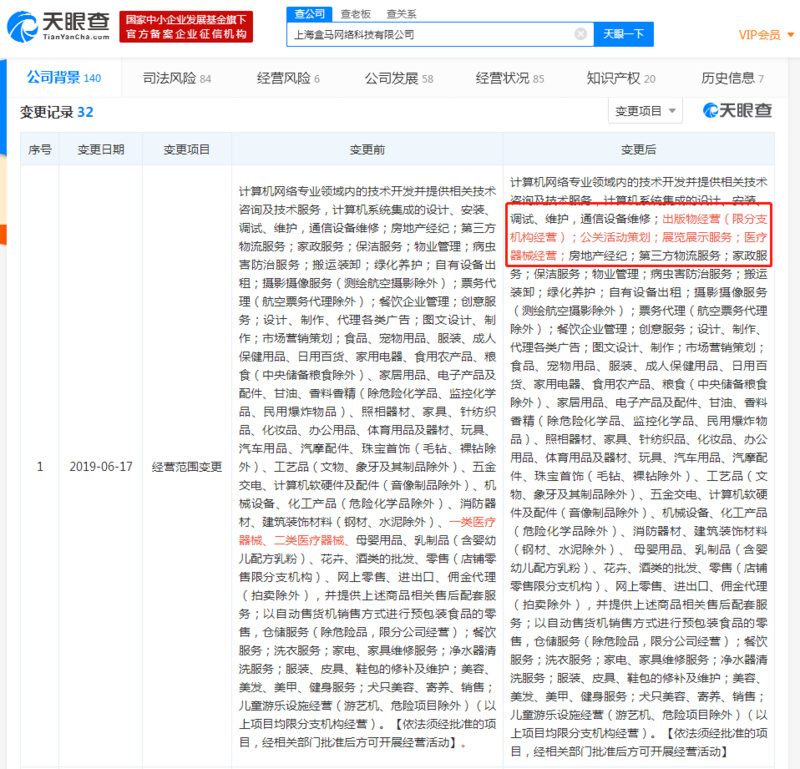
Task: Open the 公司背景 tab
Action: [63, 78]
